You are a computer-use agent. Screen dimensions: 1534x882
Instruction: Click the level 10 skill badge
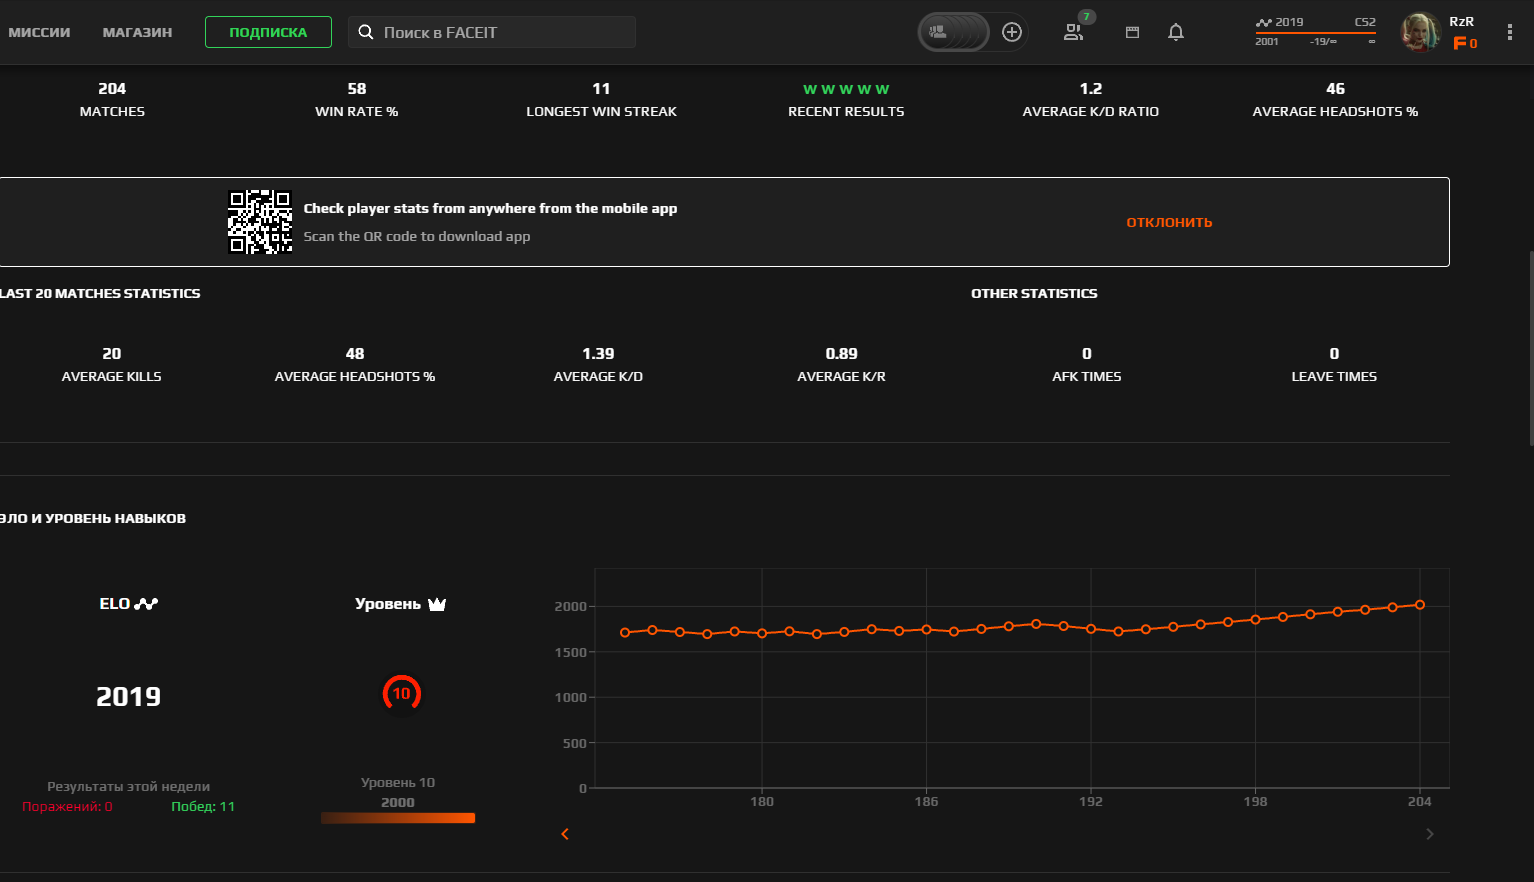pyautogui.click(x=401, y=694)
